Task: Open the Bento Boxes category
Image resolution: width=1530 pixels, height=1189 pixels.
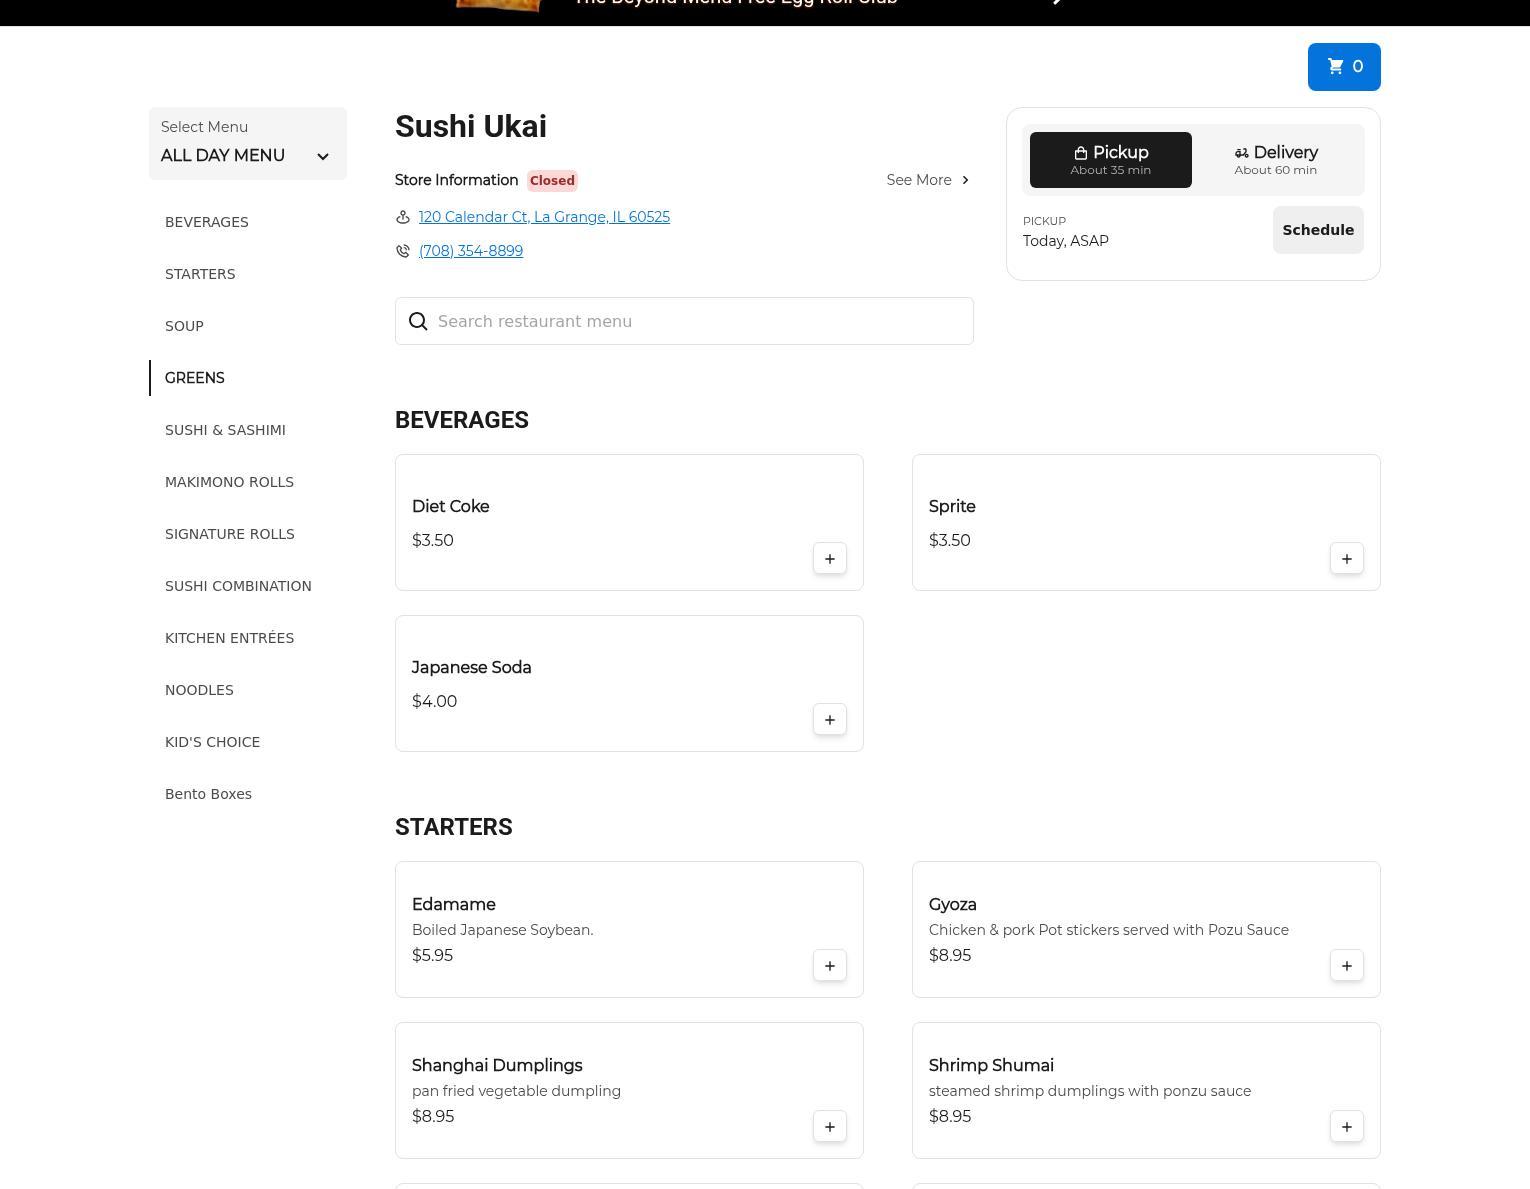Action: coord(208,794)
